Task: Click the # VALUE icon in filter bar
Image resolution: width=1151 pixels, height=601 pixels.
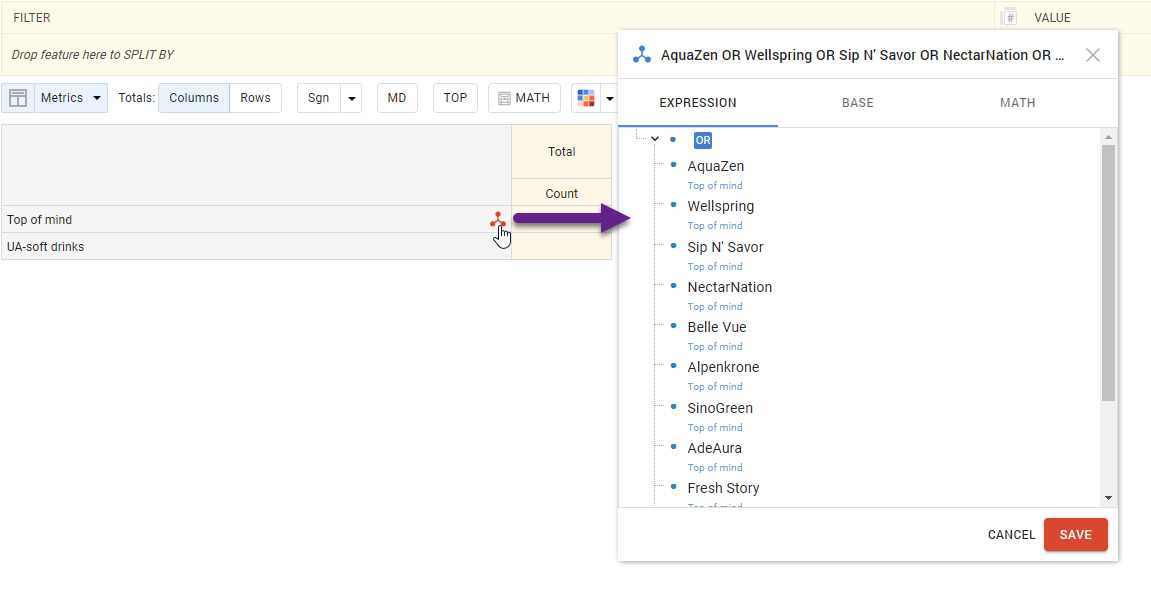Action: coord(1010,16)
